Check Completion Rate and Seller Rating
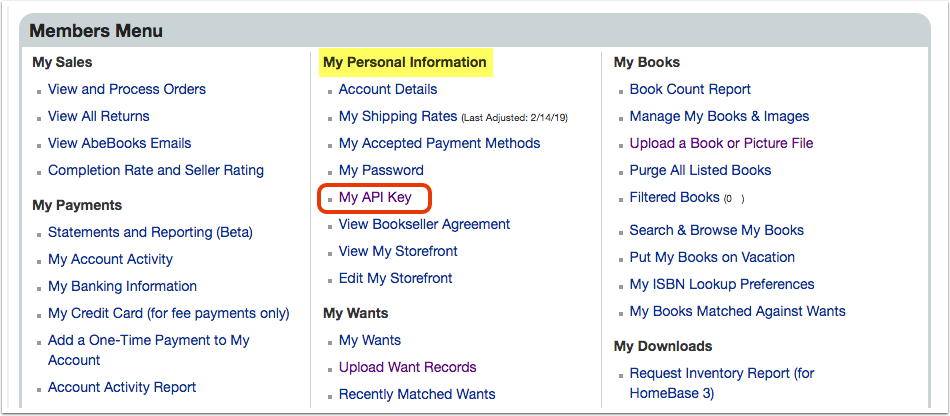 click(x=156, y=171)
